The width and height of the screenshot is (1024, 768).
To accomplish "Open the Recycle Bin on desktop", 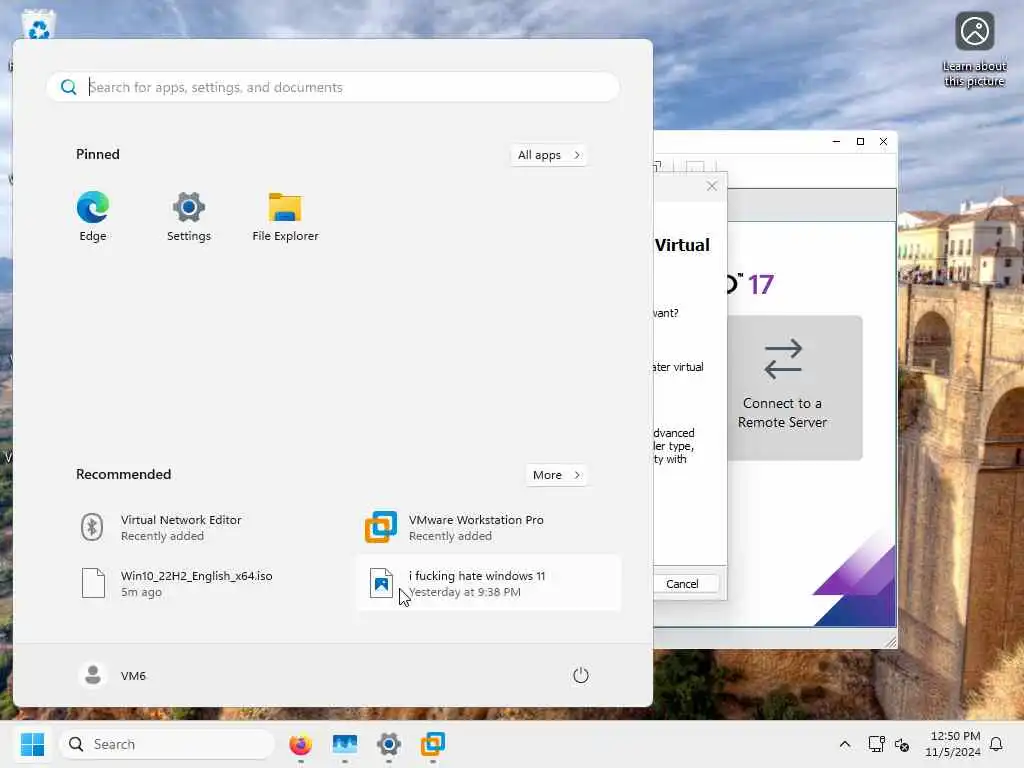I will click(x=38, y=25).
